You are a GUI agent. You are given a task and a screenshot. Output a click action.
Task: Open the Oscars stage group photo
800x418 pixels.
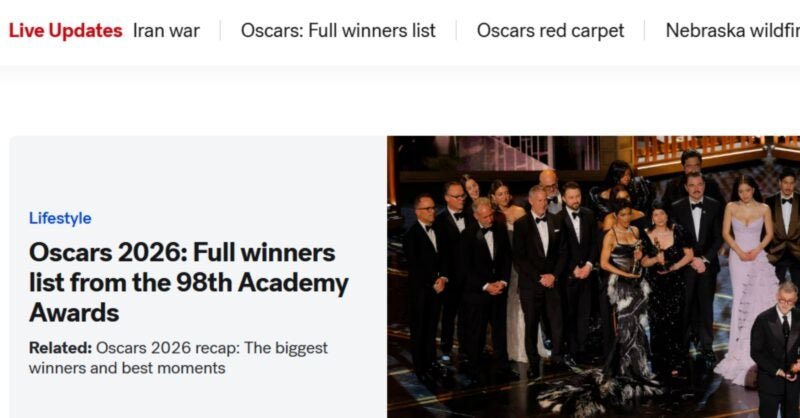point(593,277)
